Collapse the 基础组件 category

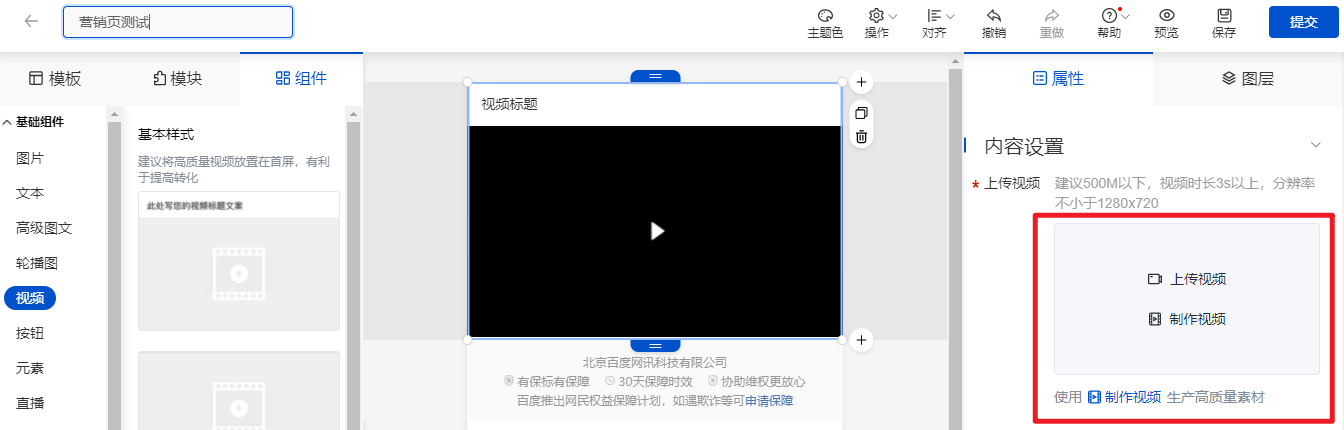pos(8,122)
